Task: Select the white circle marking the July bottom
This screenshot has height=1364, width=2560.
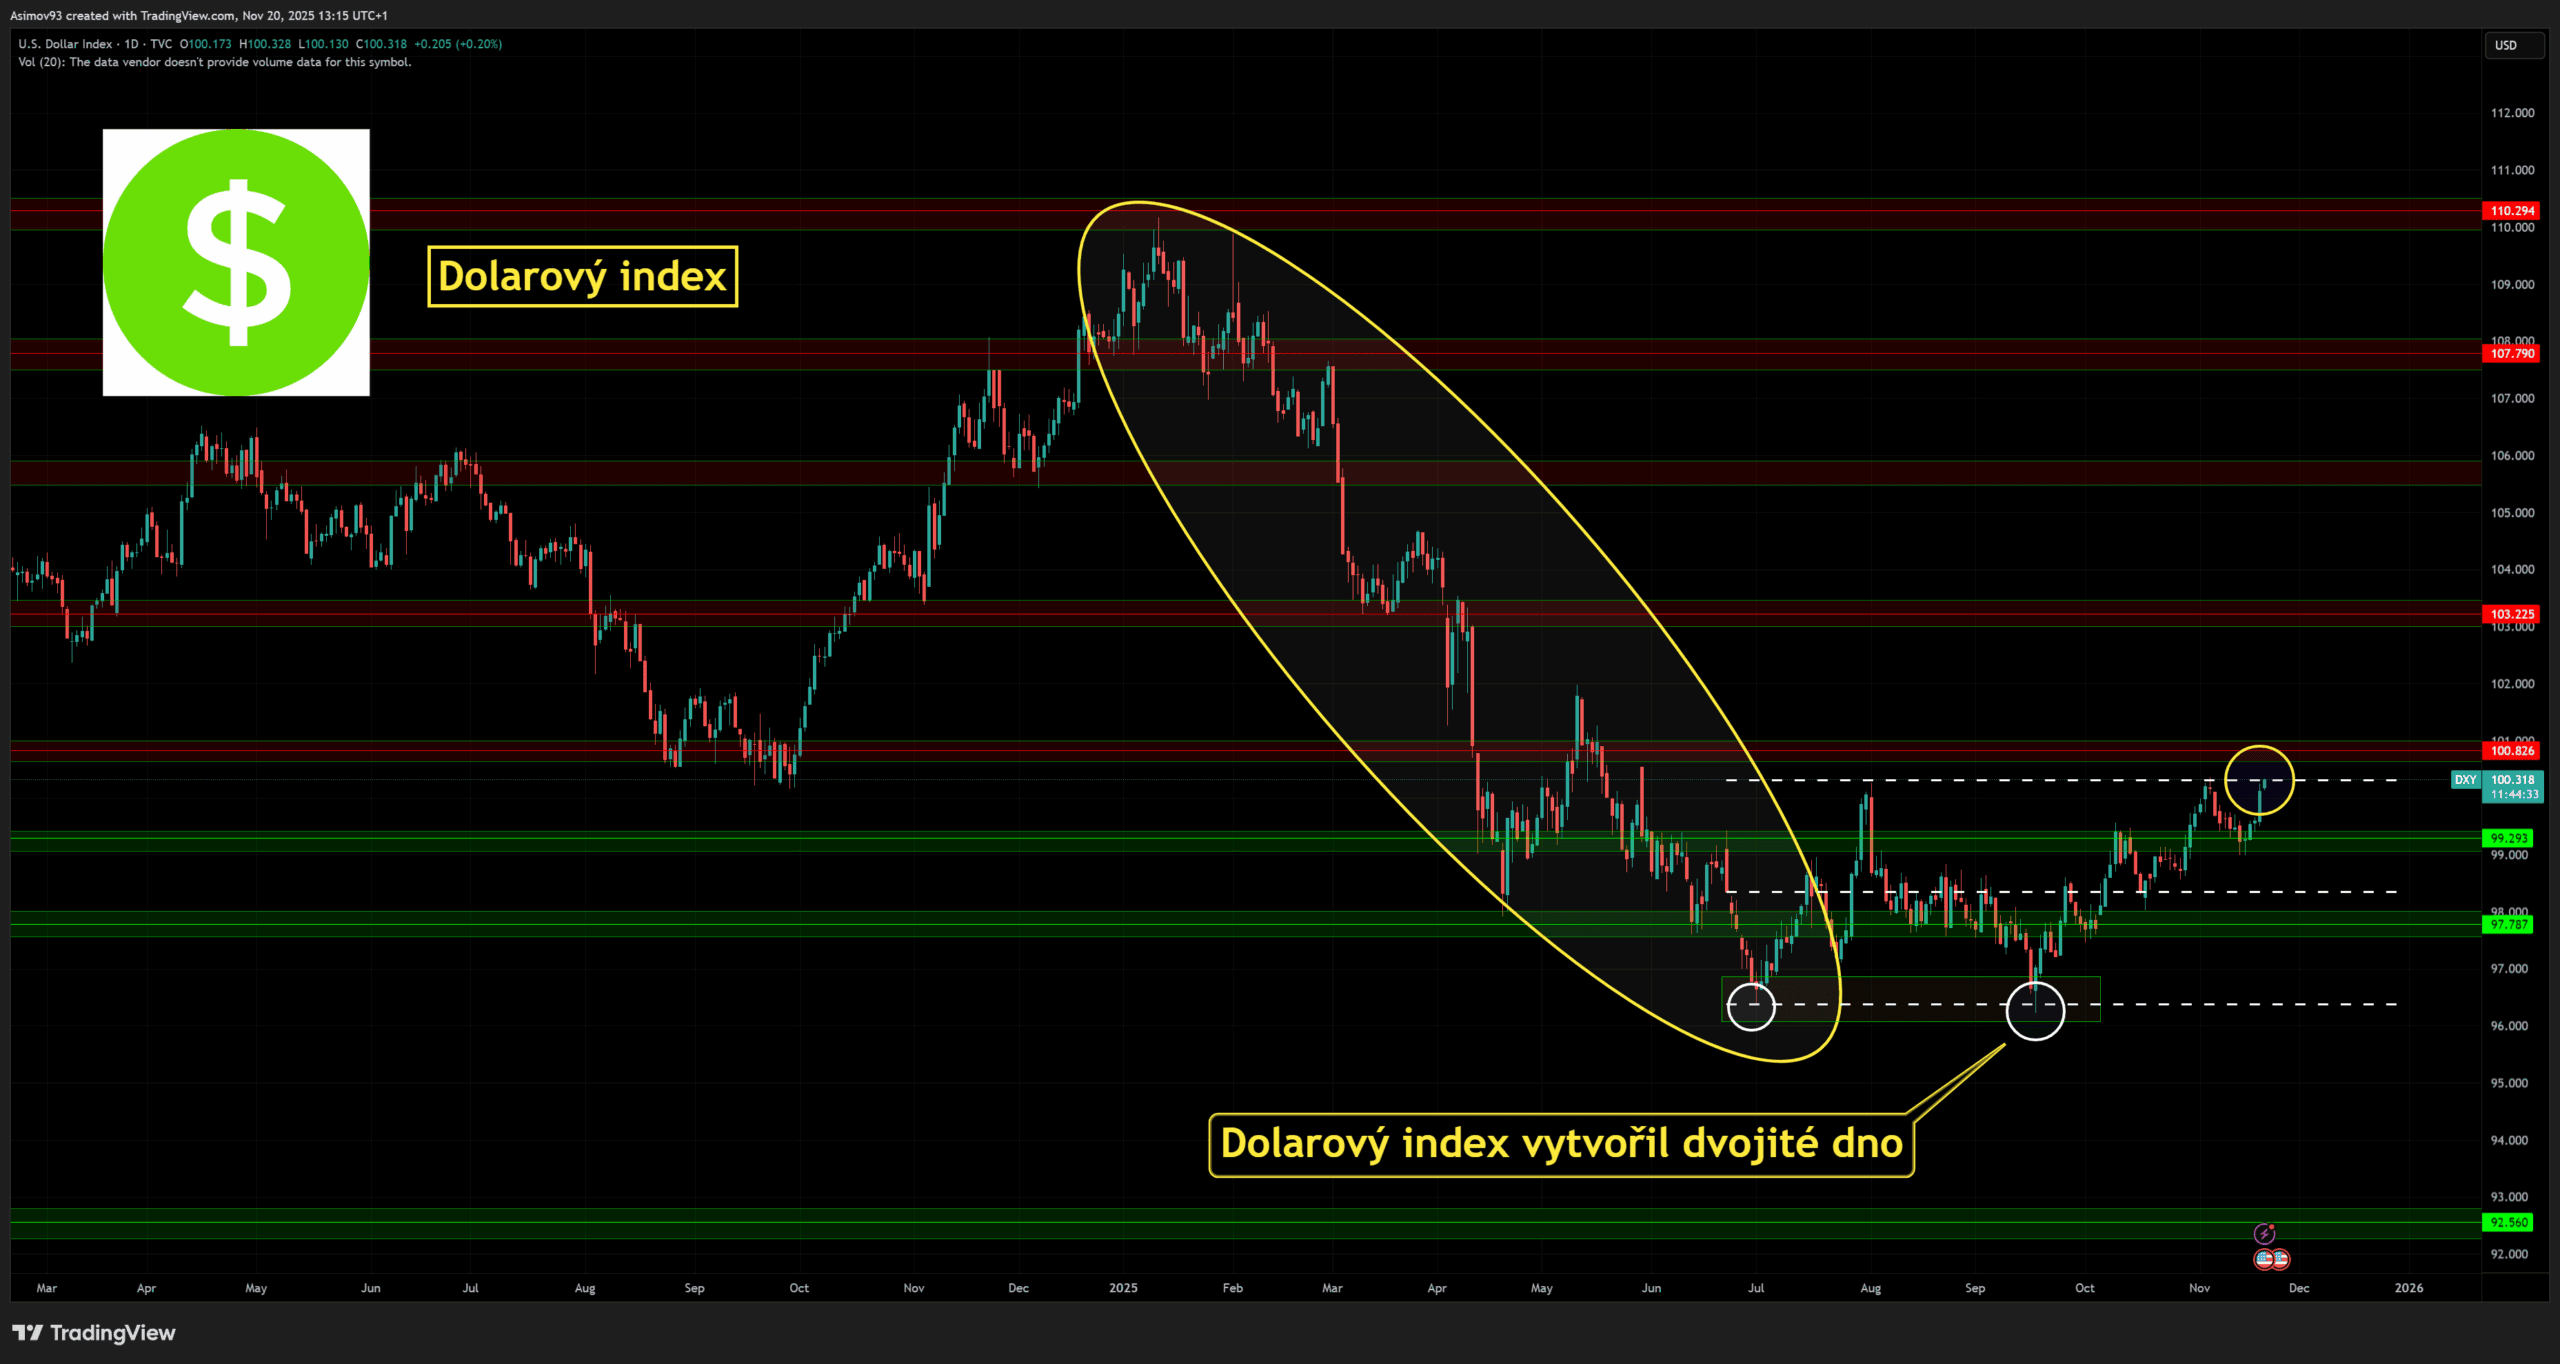Action: tap(1751, 1005)
